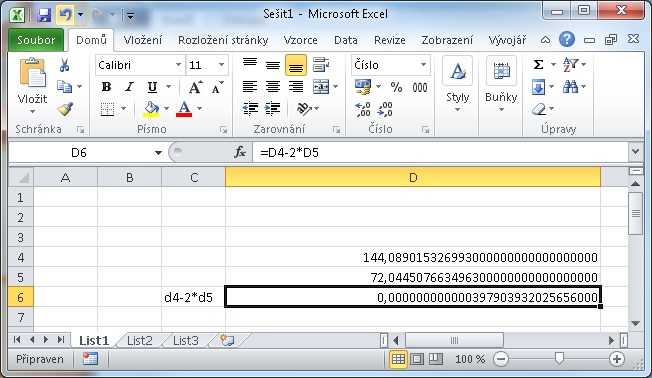Align cell text right
Image resolution: width=652 pixels, height=378 pixels.
[x=296, y=87]
